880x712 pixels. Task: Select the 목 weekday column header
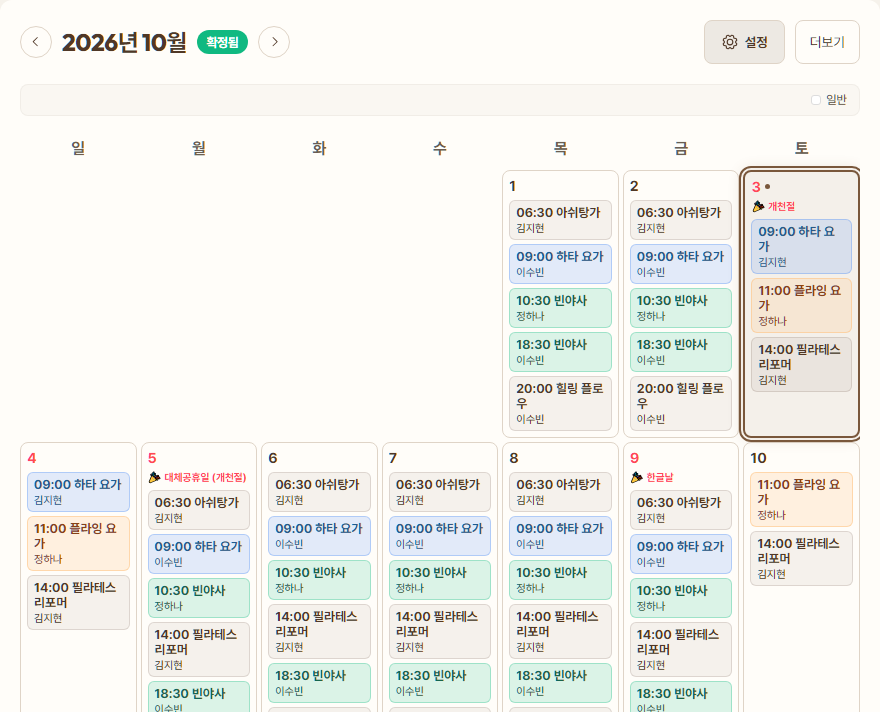coord(560,148)
